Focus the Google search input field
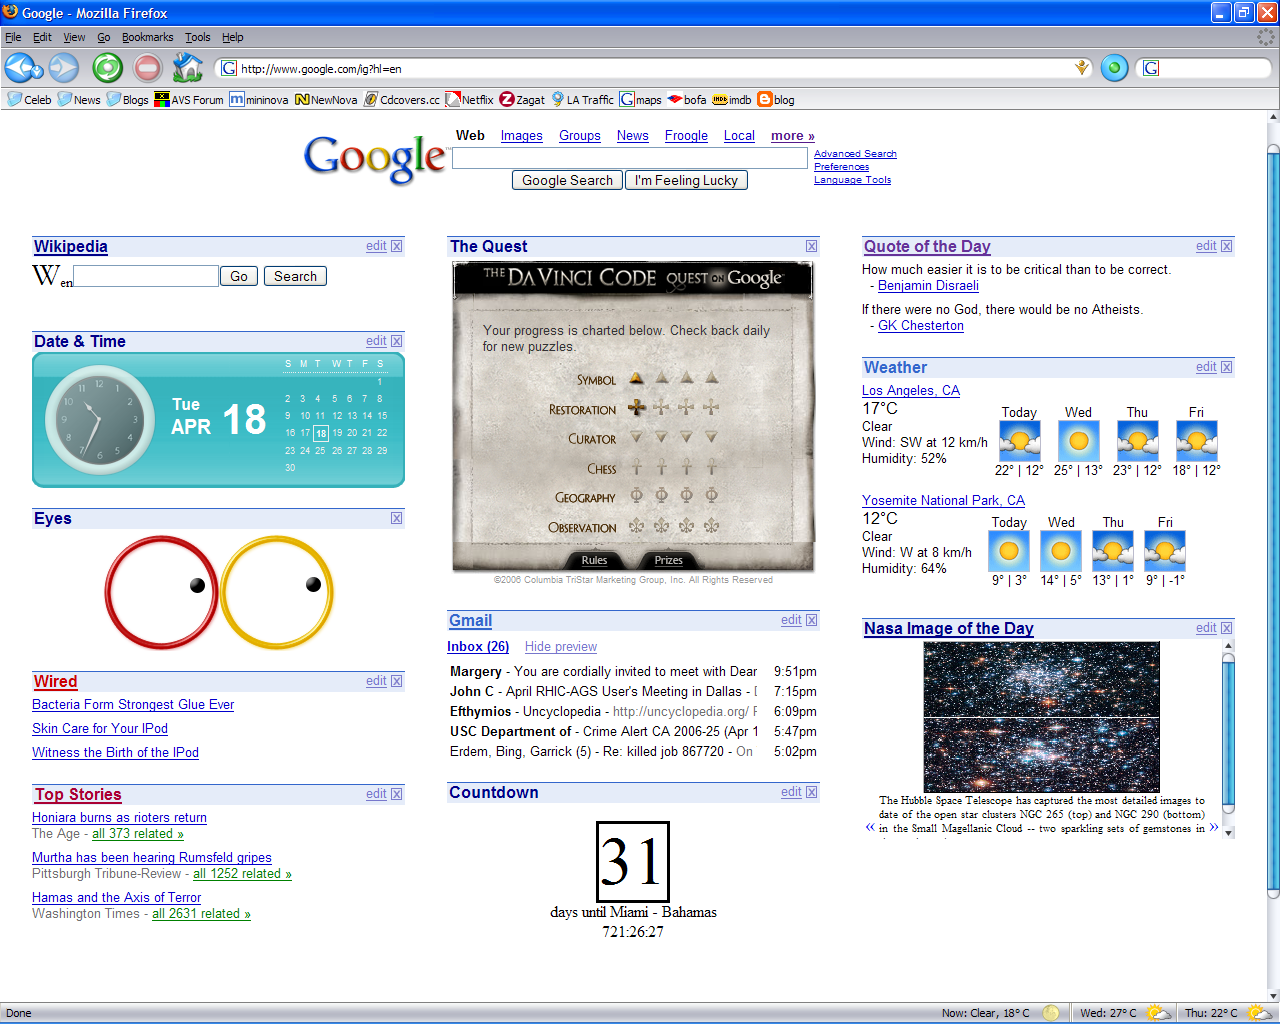Image resolution: width=1280 pixels, height=1024 pixels. point(630,158)
